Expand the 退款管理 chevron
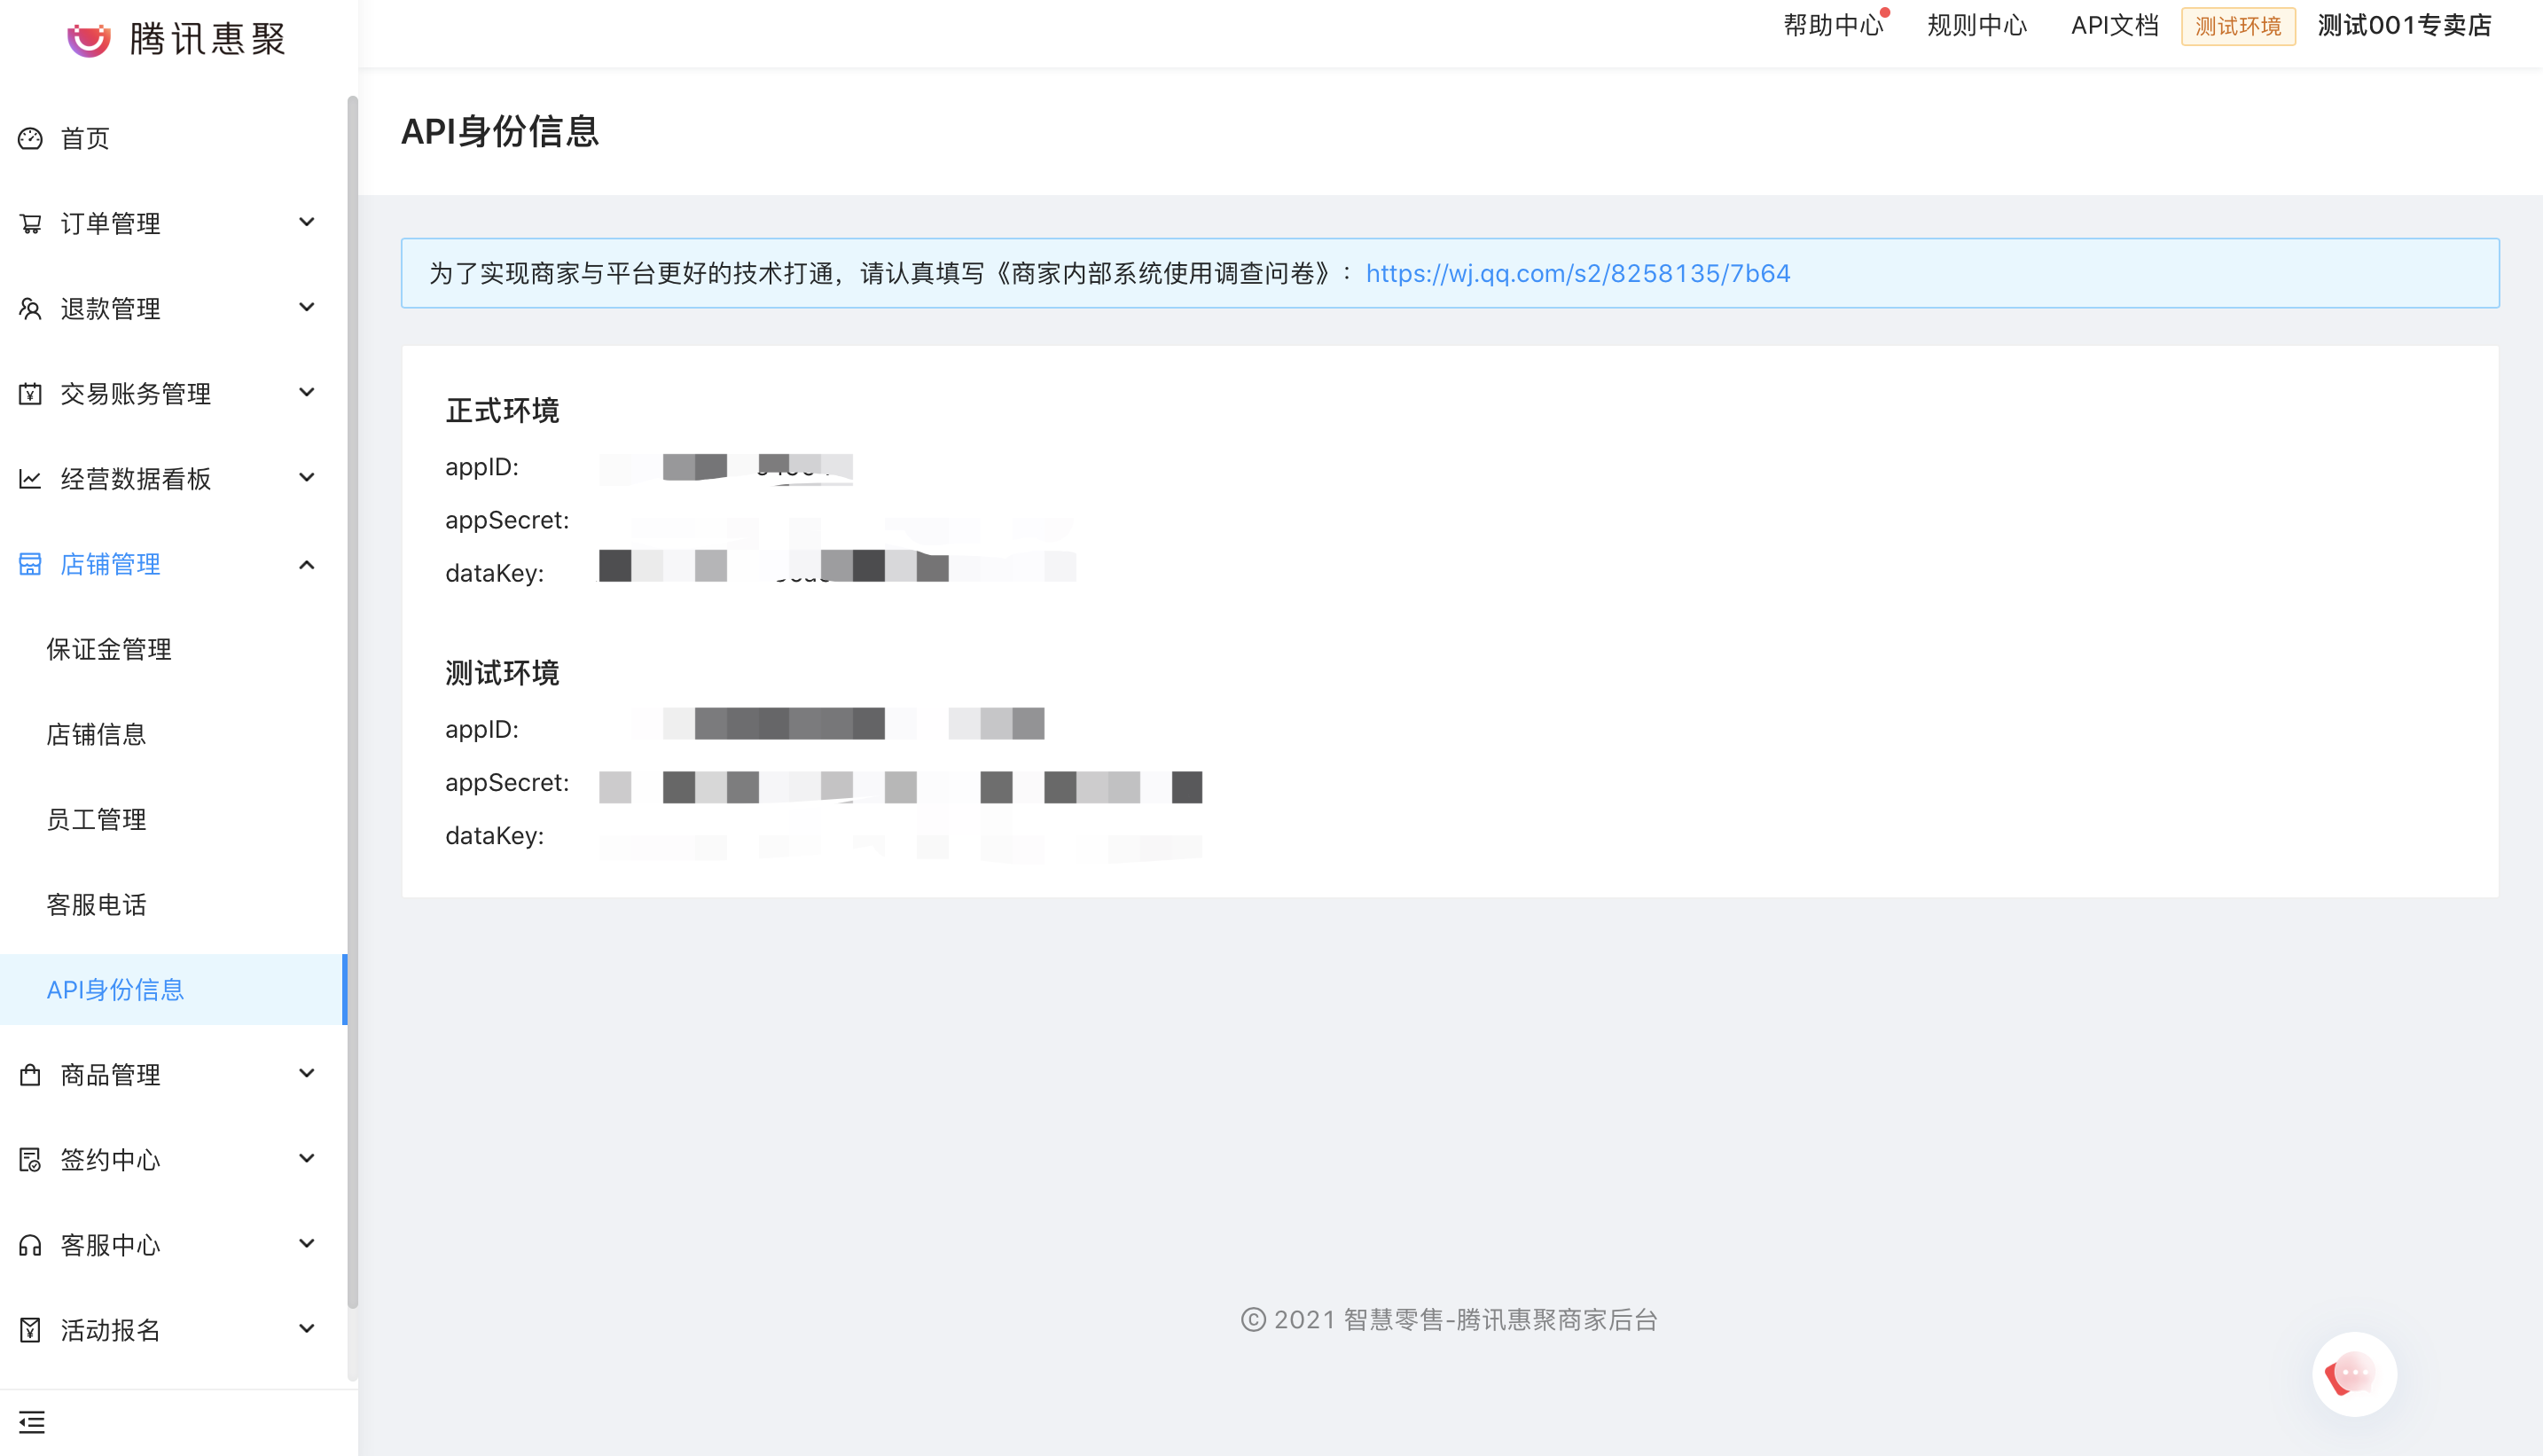This screenshot has height=1456, width=2543. 307,307
